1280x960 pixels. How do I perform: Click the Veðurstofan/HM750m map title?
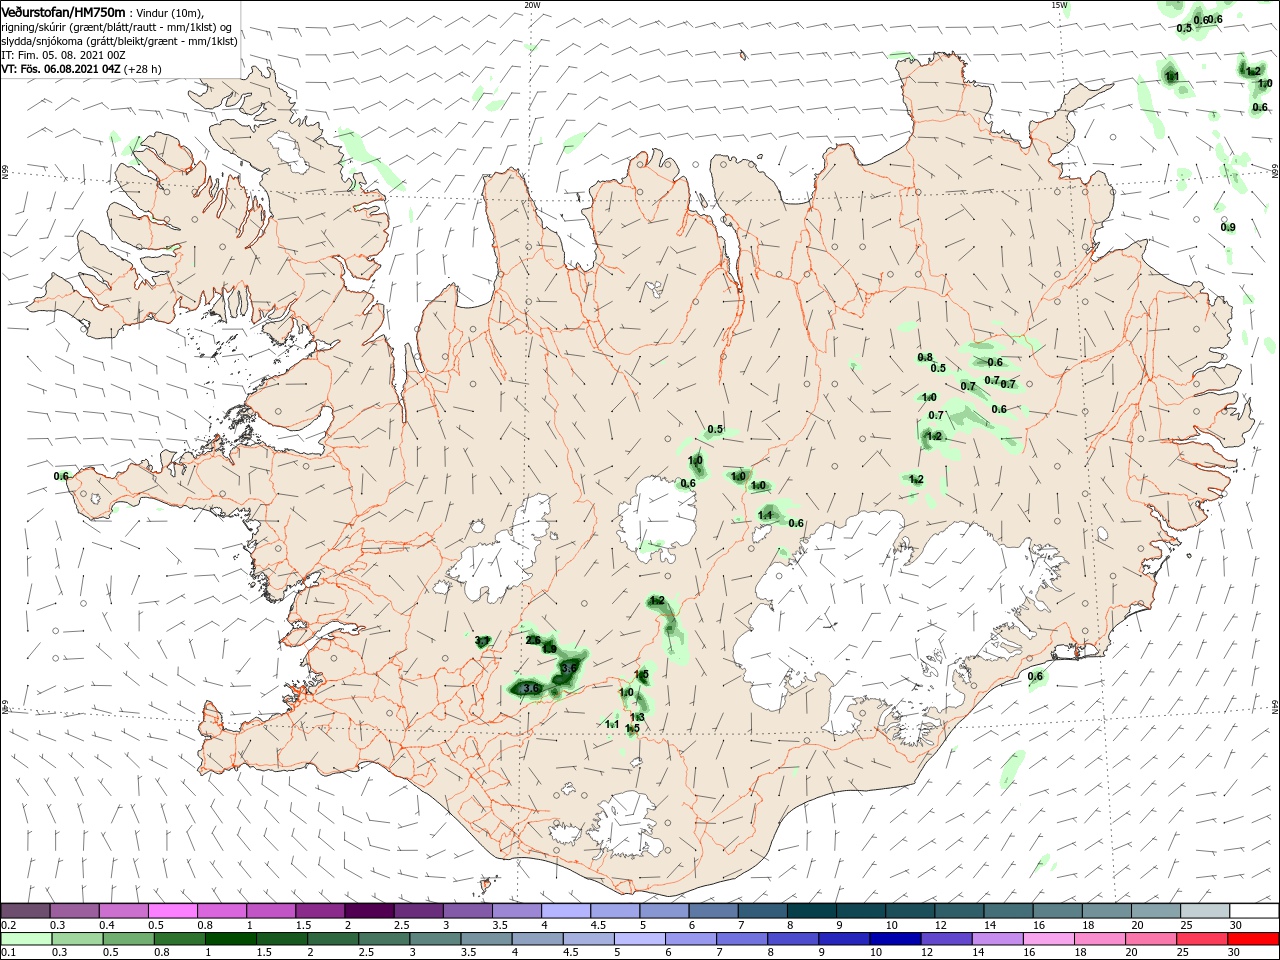(63, 12)
